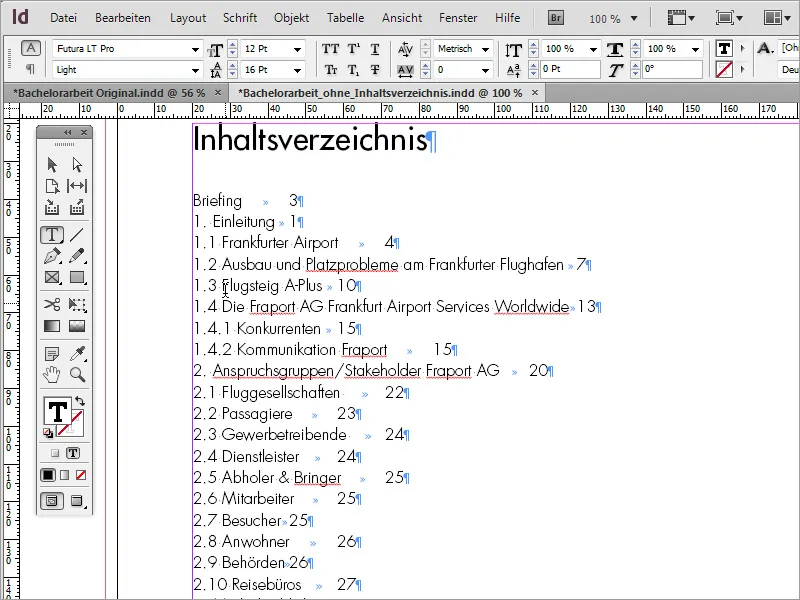
Task: Toggle Small Caps formatting (Tr)
Action: click(x=330, y=70)
